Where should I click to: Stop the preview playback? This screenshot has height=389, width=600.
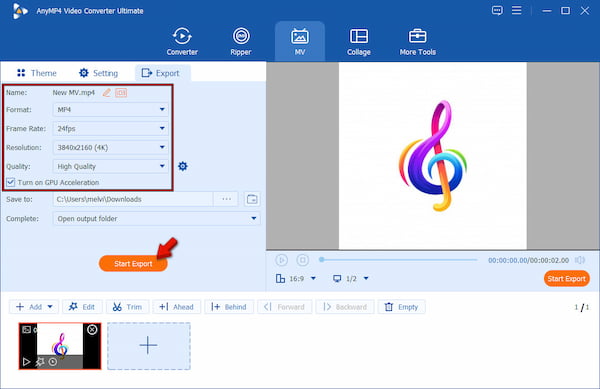click(302, 260)
